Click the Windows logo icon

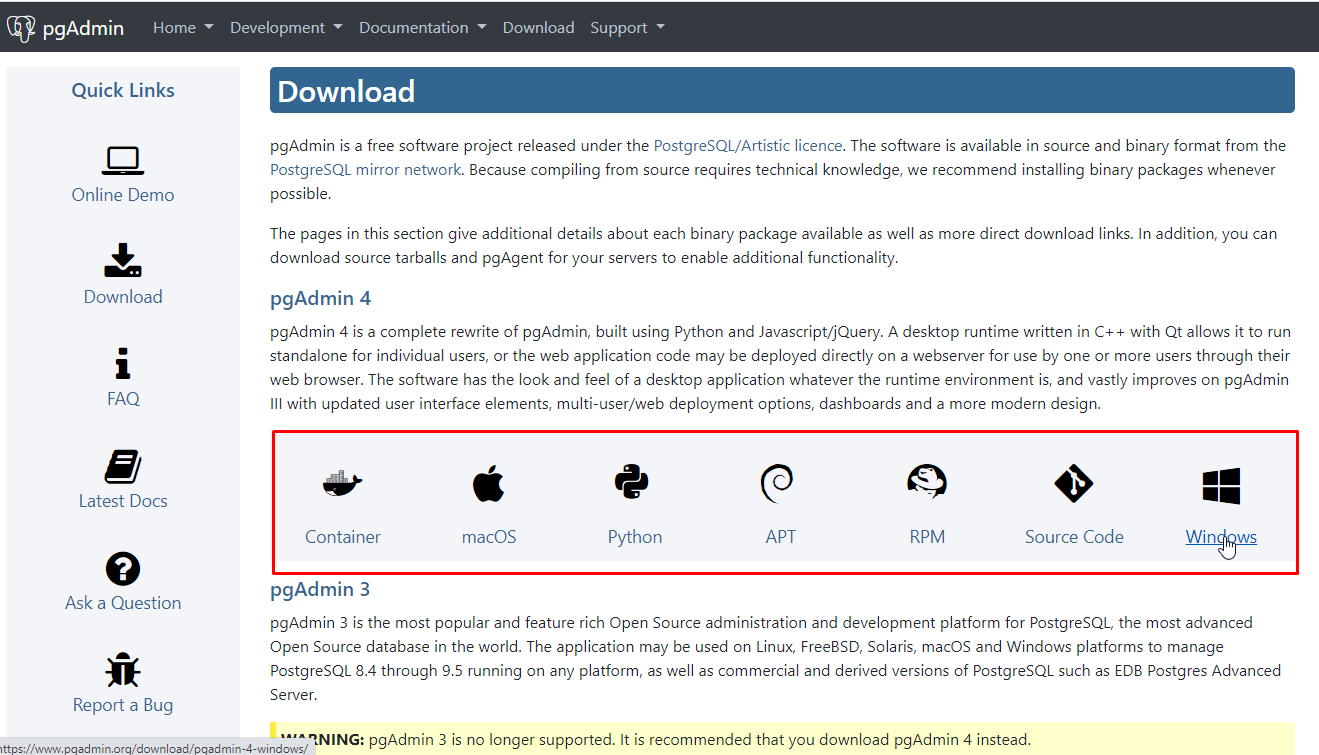(x=1221, y=486)
